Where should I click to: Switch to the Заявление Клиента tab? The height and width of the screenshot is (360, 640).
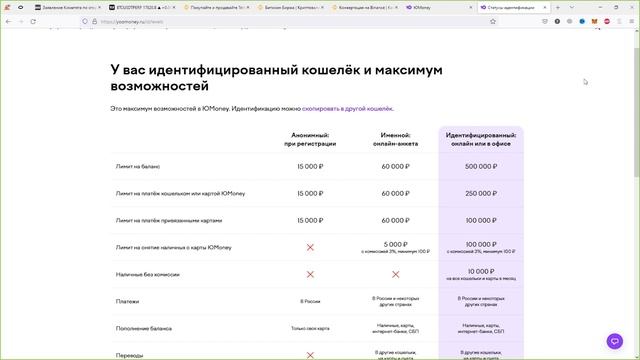tap(68, 7)
